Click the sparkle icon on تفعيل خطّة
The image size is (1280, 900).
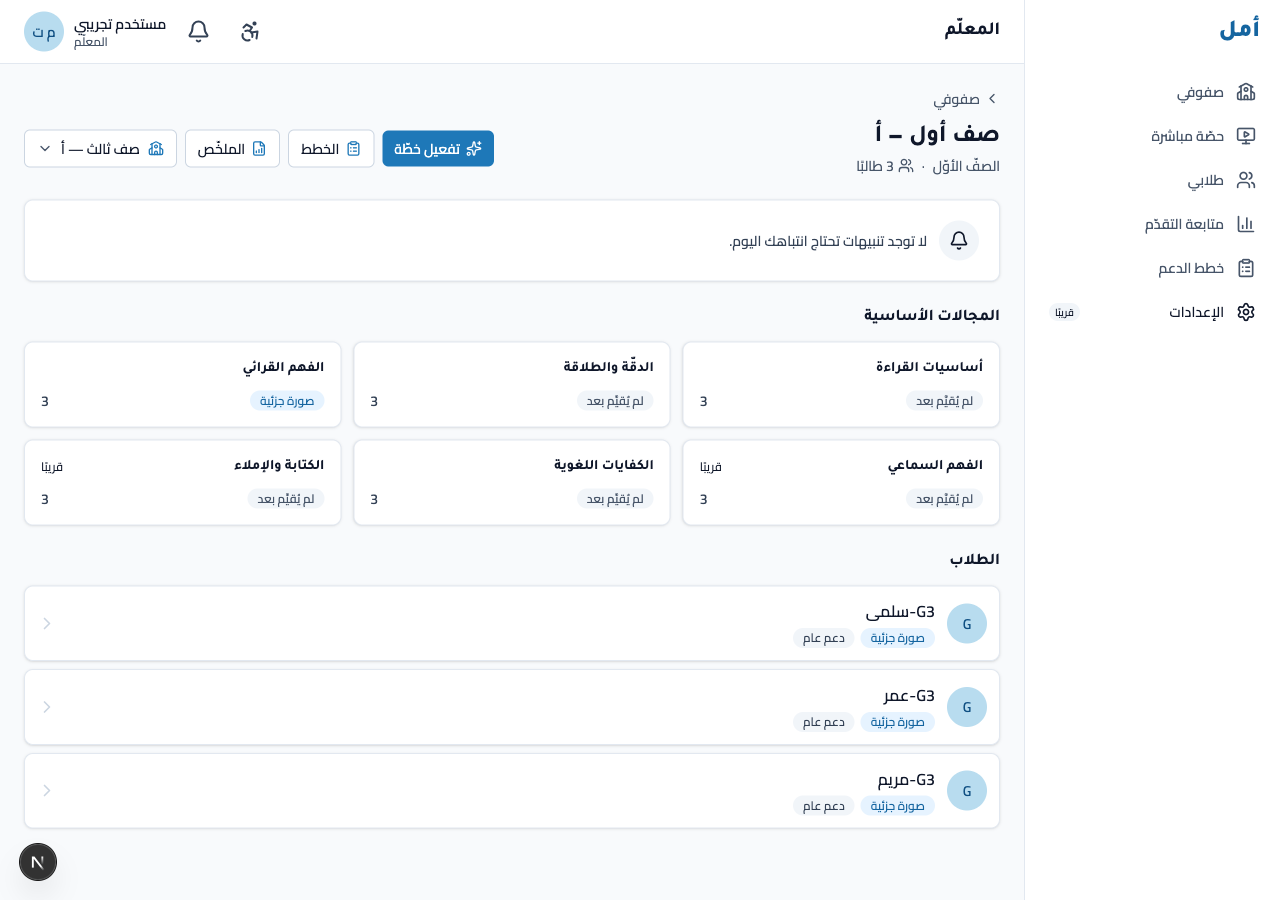point(474,148)
